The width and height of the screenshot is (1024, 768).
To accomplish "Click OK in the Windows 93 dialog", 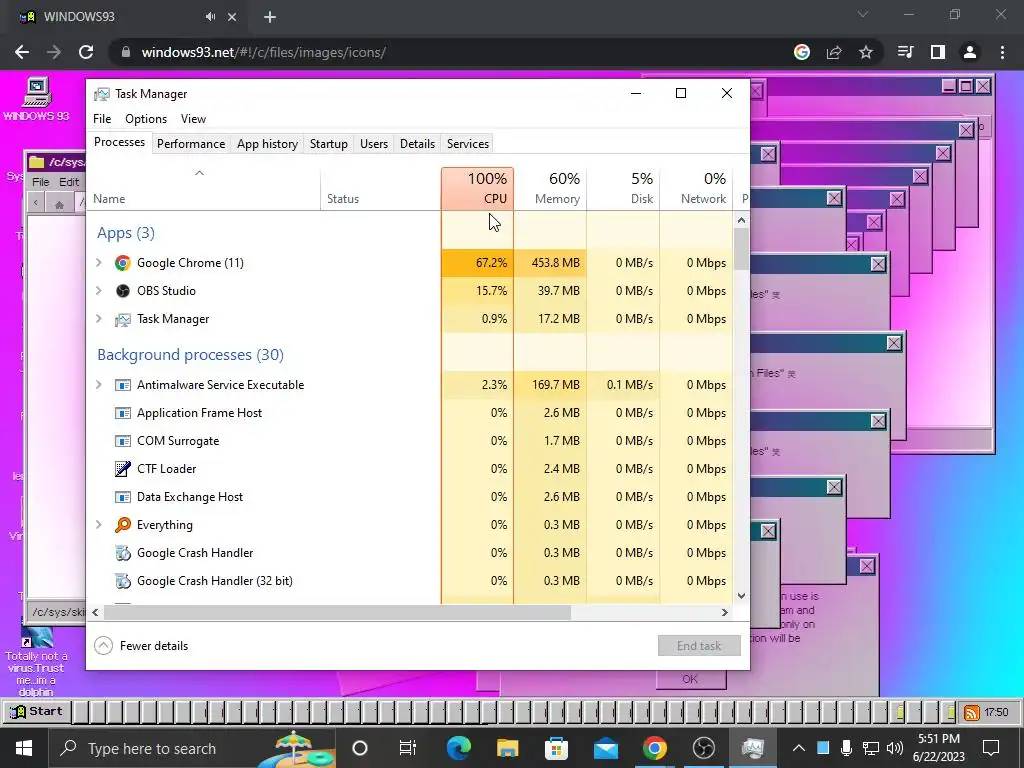I will point(690,679).
